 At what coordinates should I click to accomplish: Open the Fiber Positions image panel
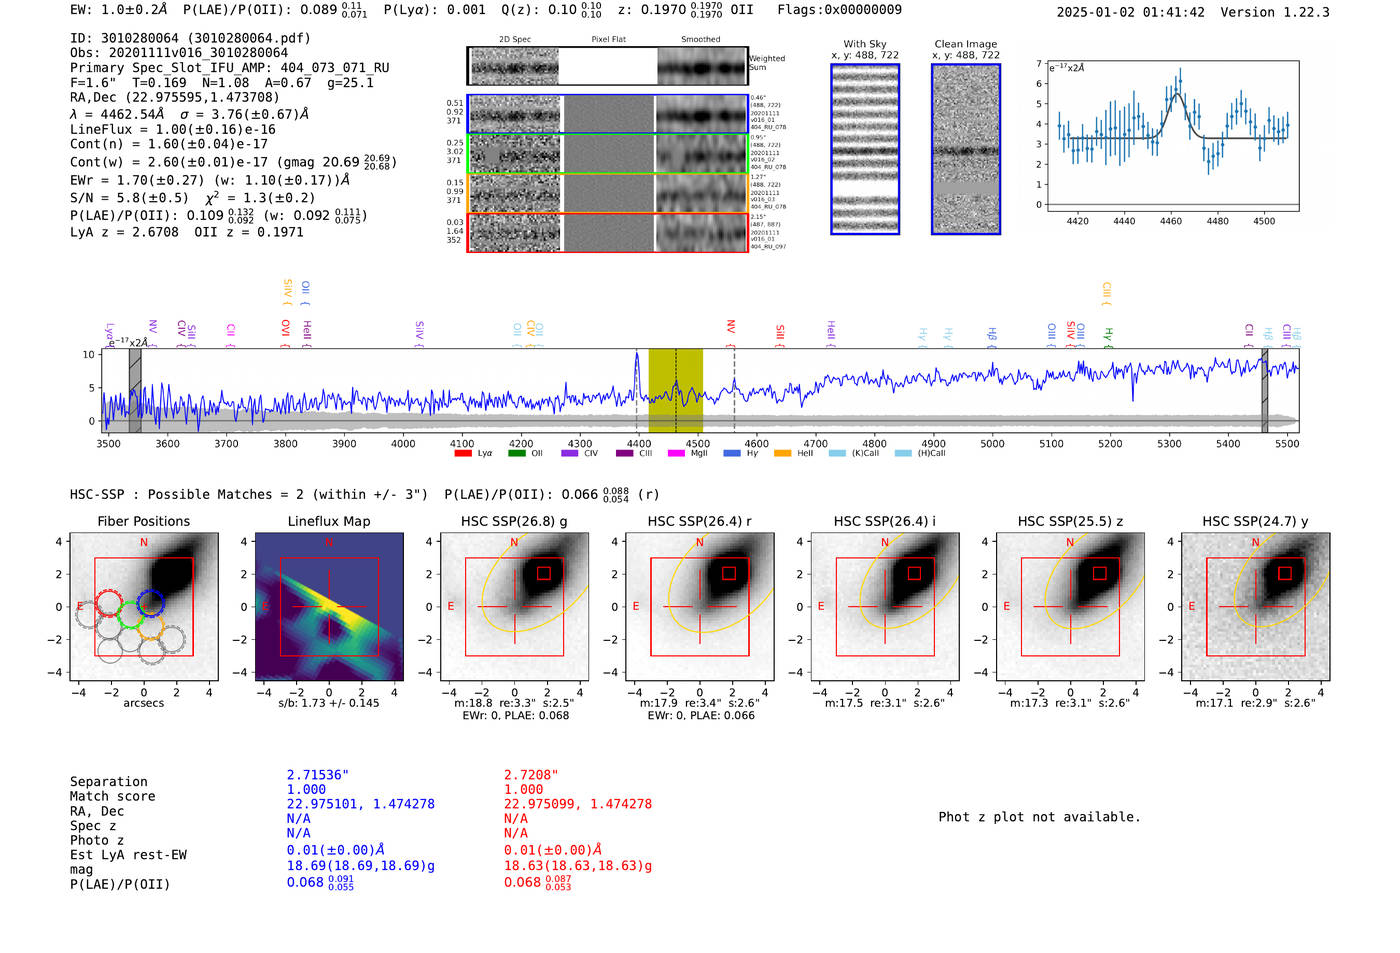point(144,606)
